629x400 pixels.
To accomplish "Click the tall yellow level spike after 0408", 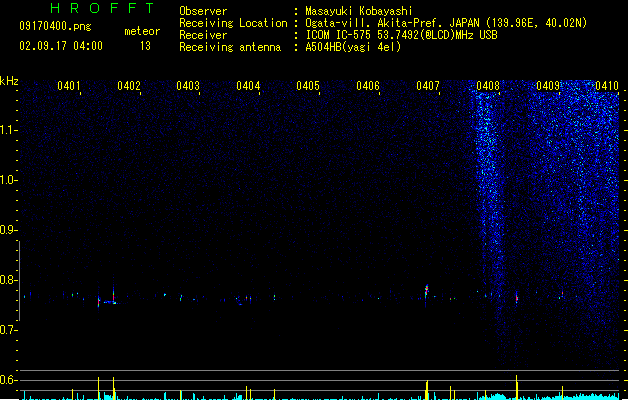I will click(517, 387).
